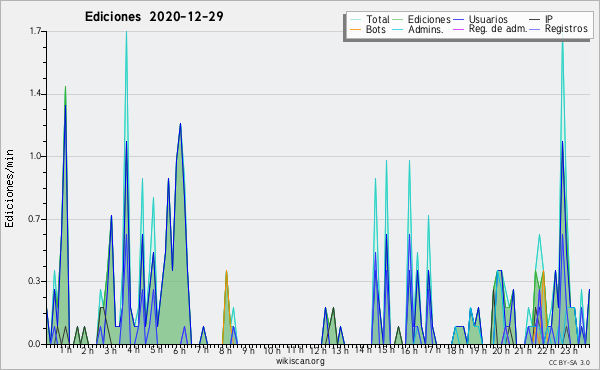Click the Reg. de adm. legend label

pyautogui.click(x=498, y=29)
